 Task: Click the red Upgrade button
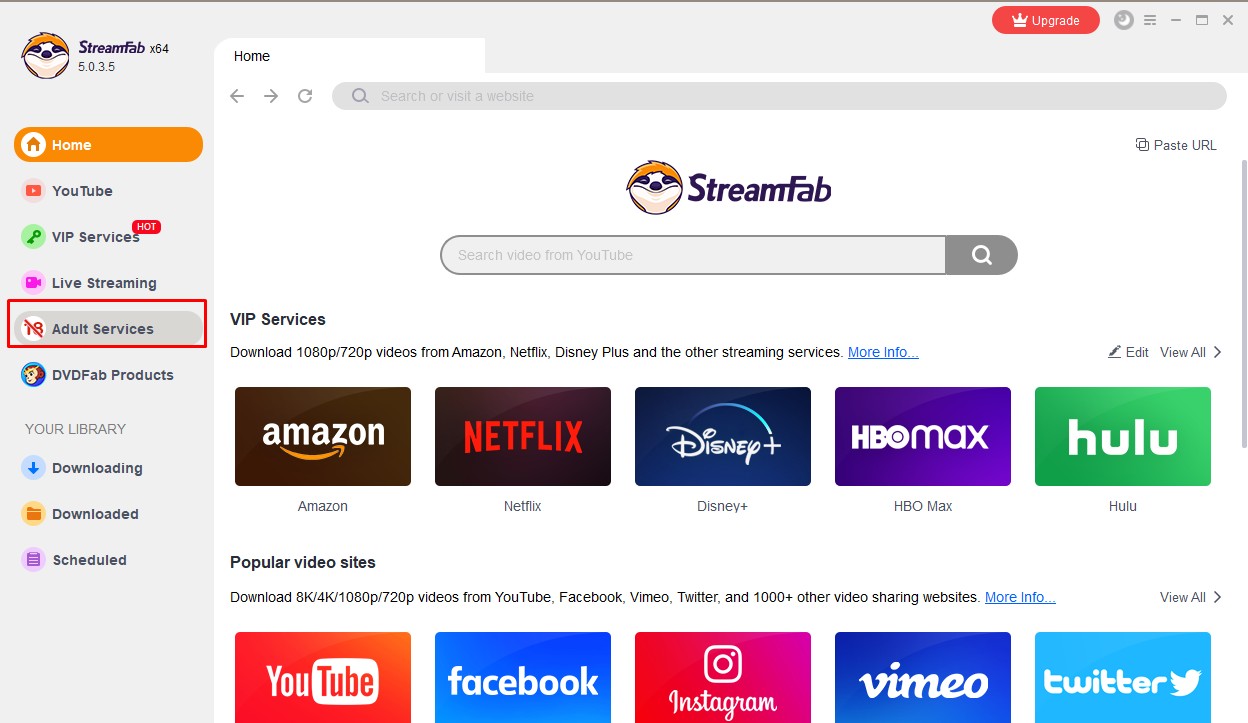point(1045,20)
